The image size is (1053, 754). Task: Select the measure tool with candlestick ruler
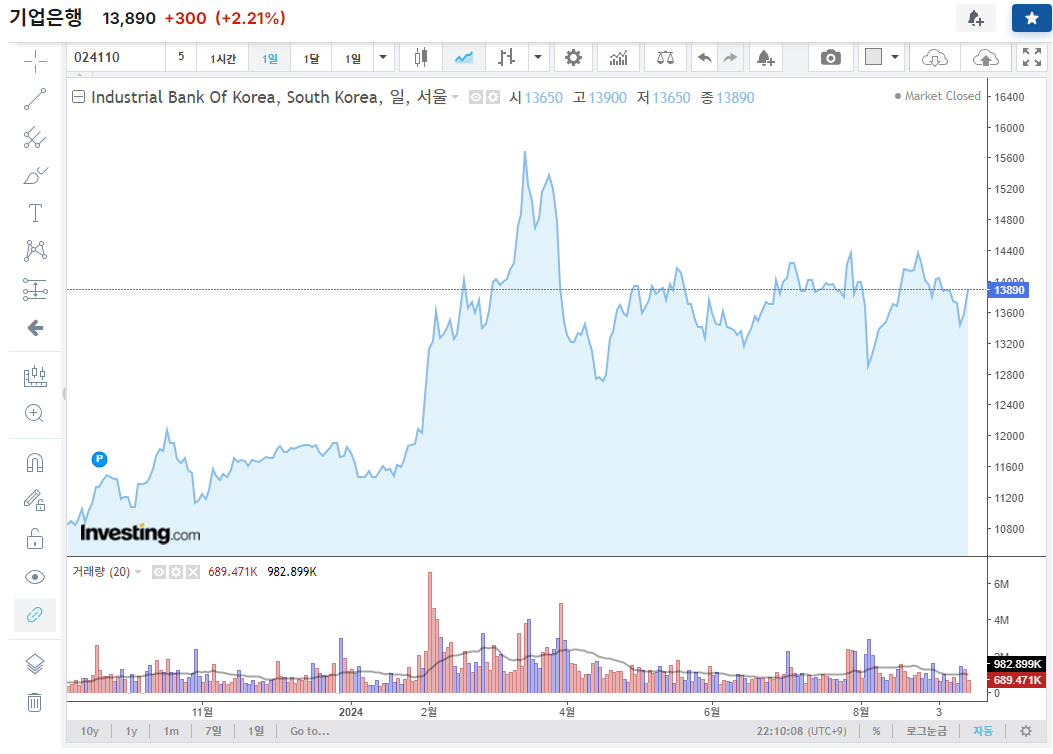coord(35,376)
